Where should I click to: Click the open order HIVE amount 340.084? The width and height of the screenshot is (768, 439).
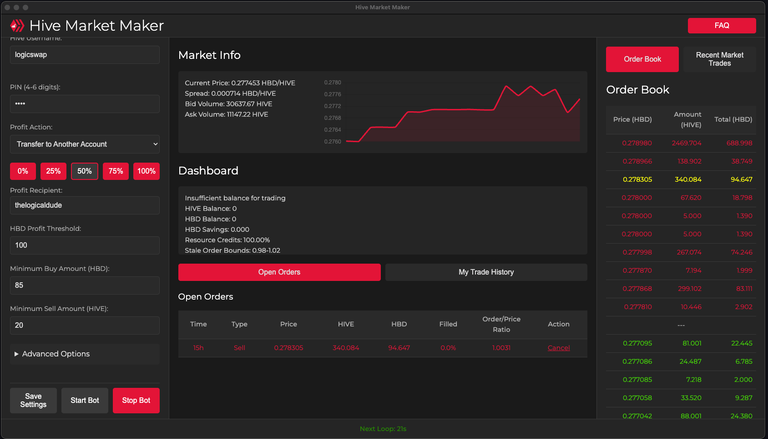[x=346, y=348]
